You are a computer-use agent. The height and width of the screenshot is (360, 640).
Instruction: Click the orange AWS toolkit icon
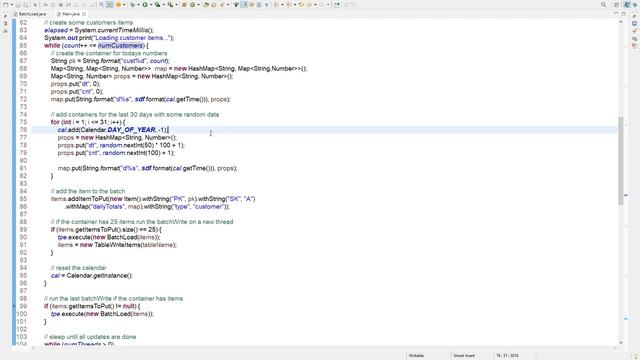118,4
